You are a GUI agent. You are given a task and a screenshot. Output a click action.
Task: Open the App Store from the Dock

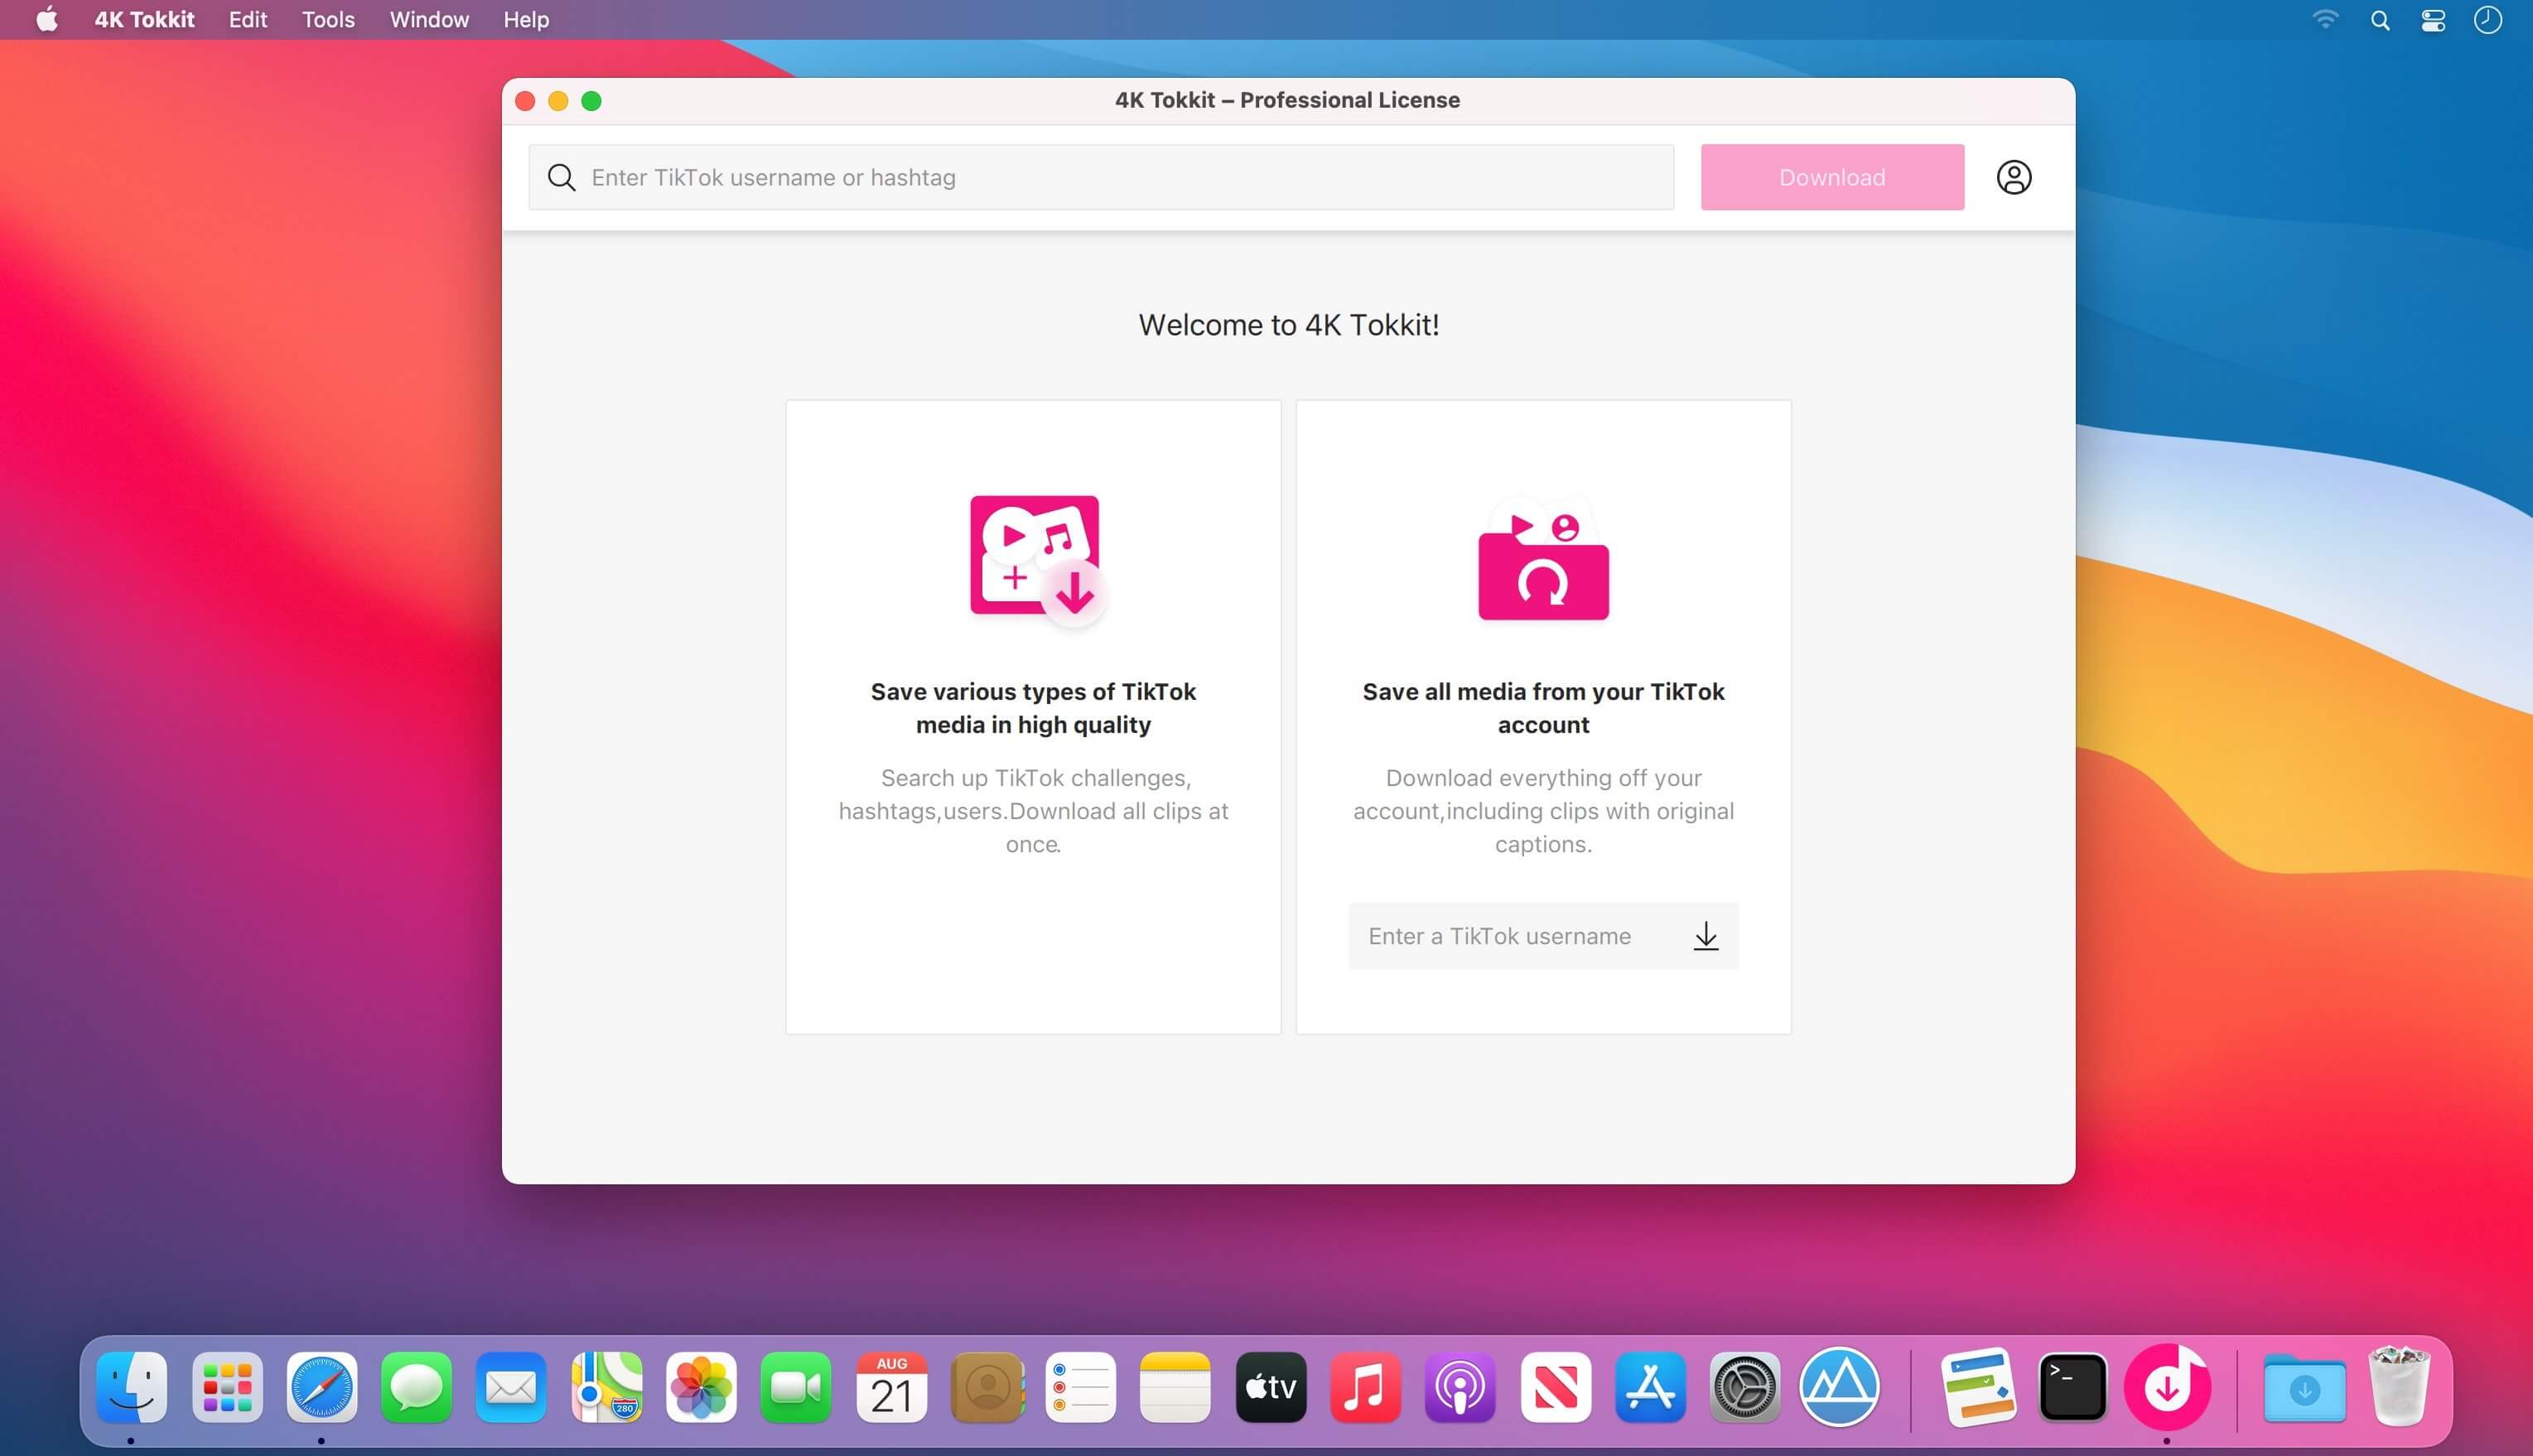(1650, 1387)
